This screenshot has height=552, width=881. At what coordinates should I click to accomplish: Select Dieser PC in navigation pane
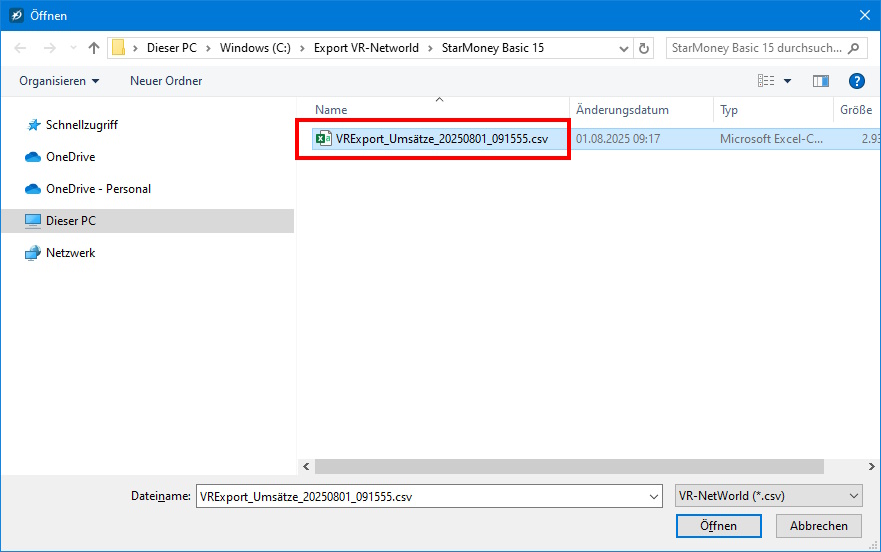[x=147, y=221]
